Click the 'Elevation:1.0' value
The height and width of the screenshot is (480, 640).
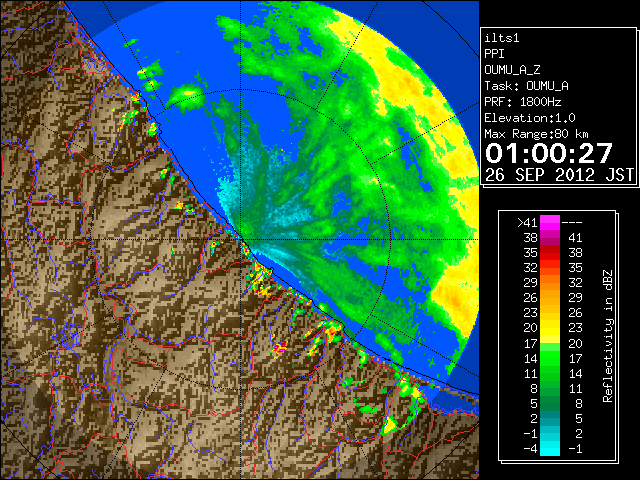(x=530, y=118)
